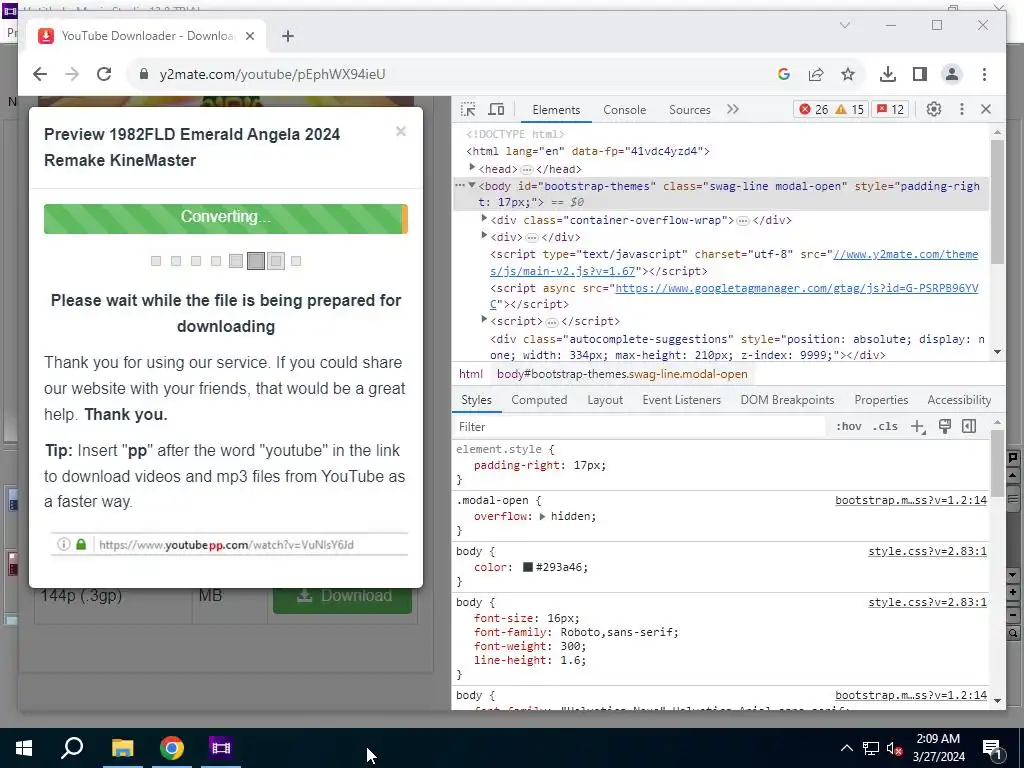Expand the unnamed div node

click(x=484, y=236)
